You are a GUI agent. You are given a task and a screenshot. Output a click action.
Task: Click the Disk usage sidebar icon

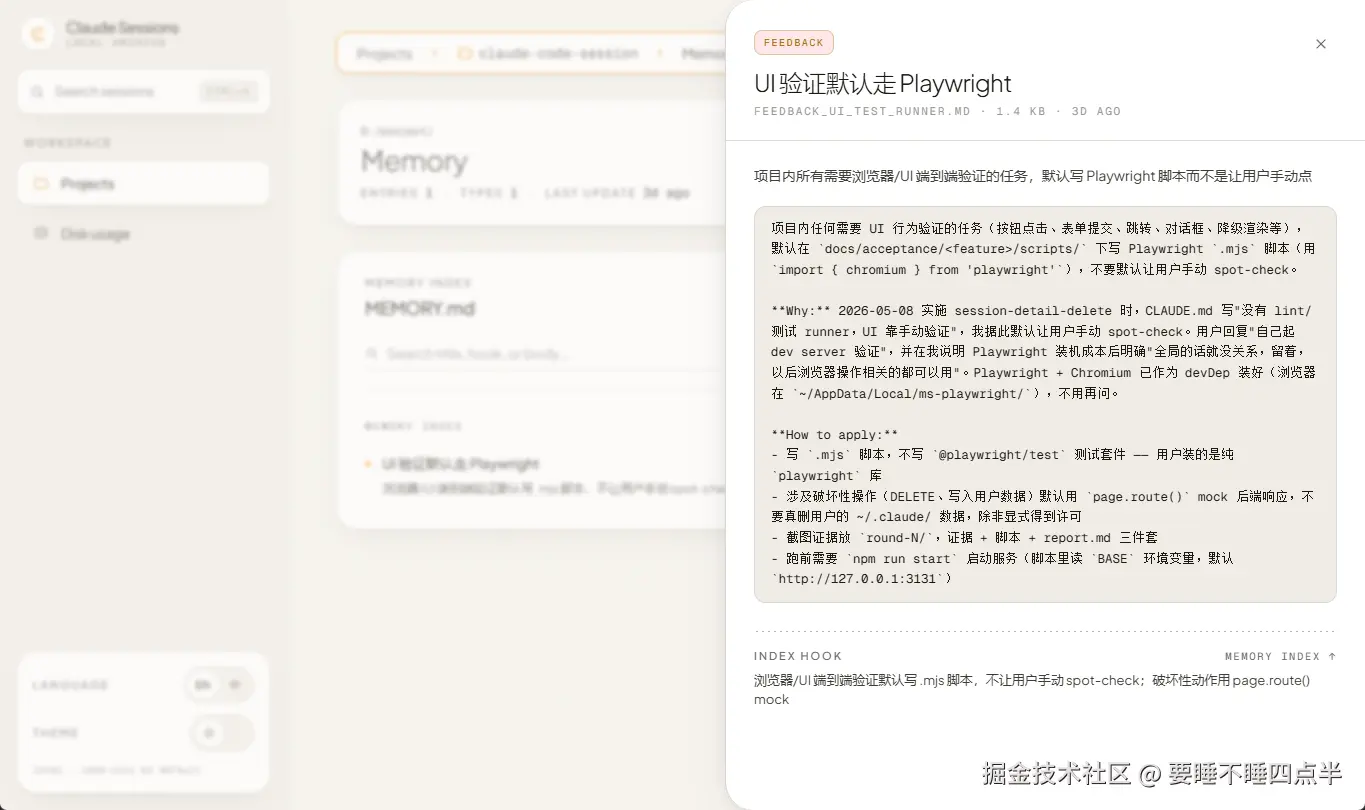pyautogui.click(x=41, y=234)
